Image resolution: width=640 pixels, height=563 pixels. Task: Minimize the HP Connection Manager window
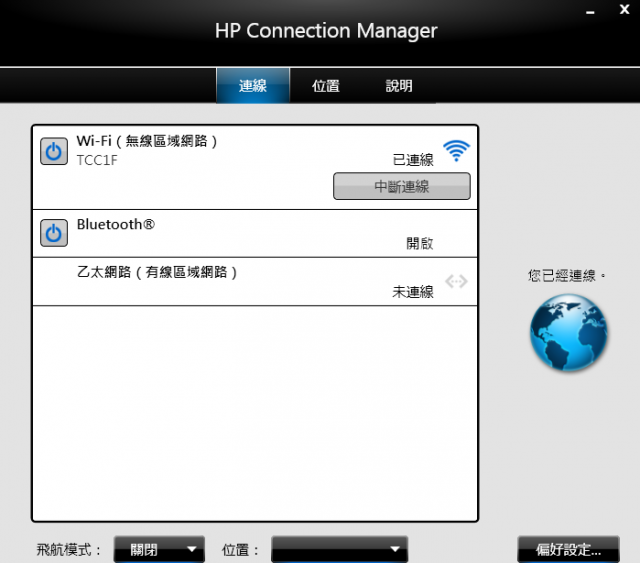[590, 11]
